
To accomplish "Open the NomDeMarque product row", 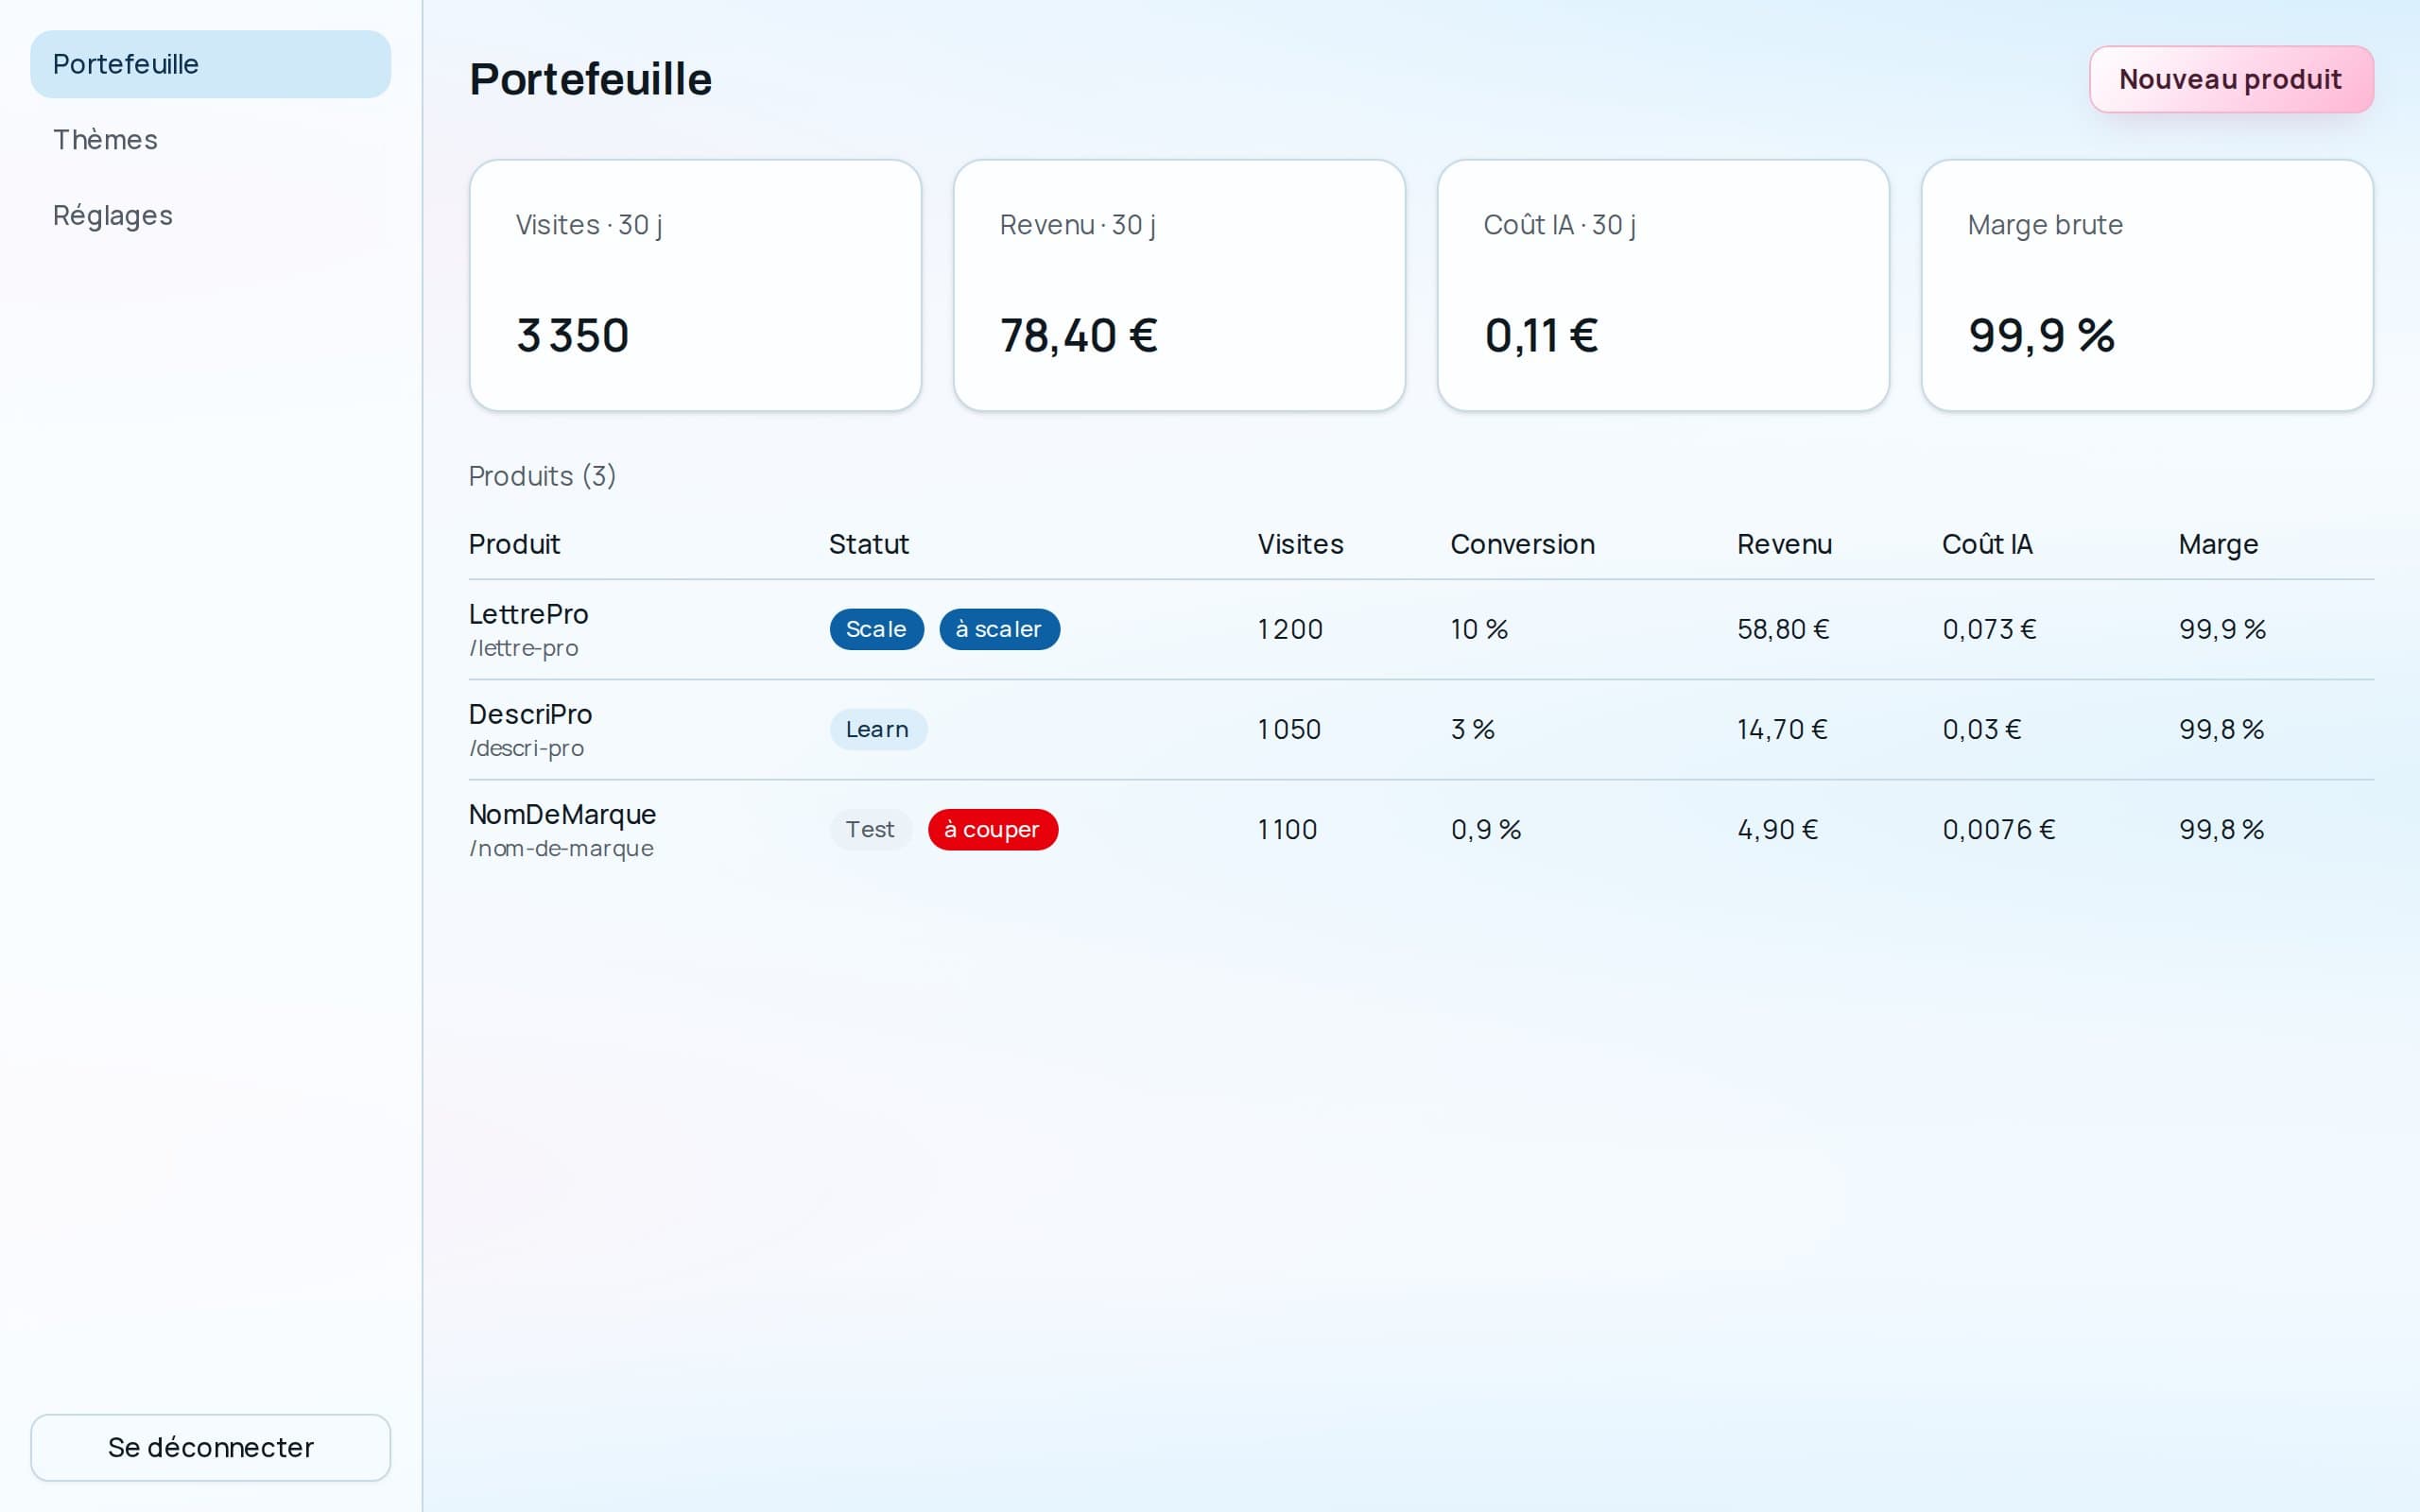I will 1421,830.
